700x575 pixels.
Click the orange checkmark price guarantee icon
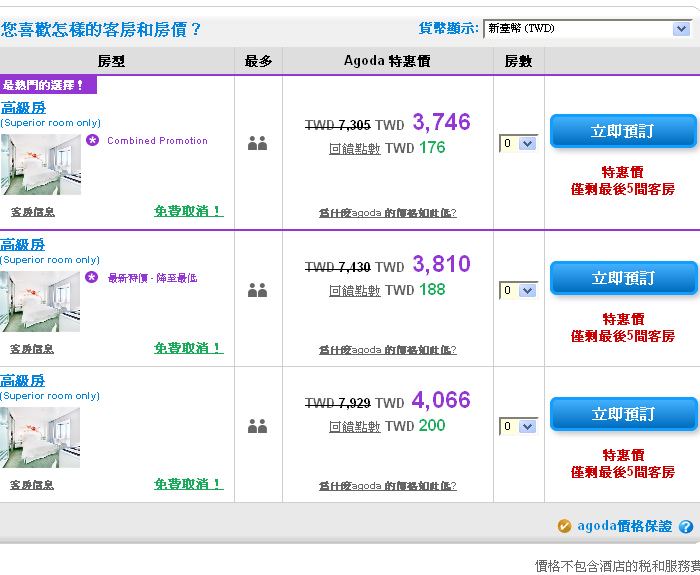click(x=564, y=526)
